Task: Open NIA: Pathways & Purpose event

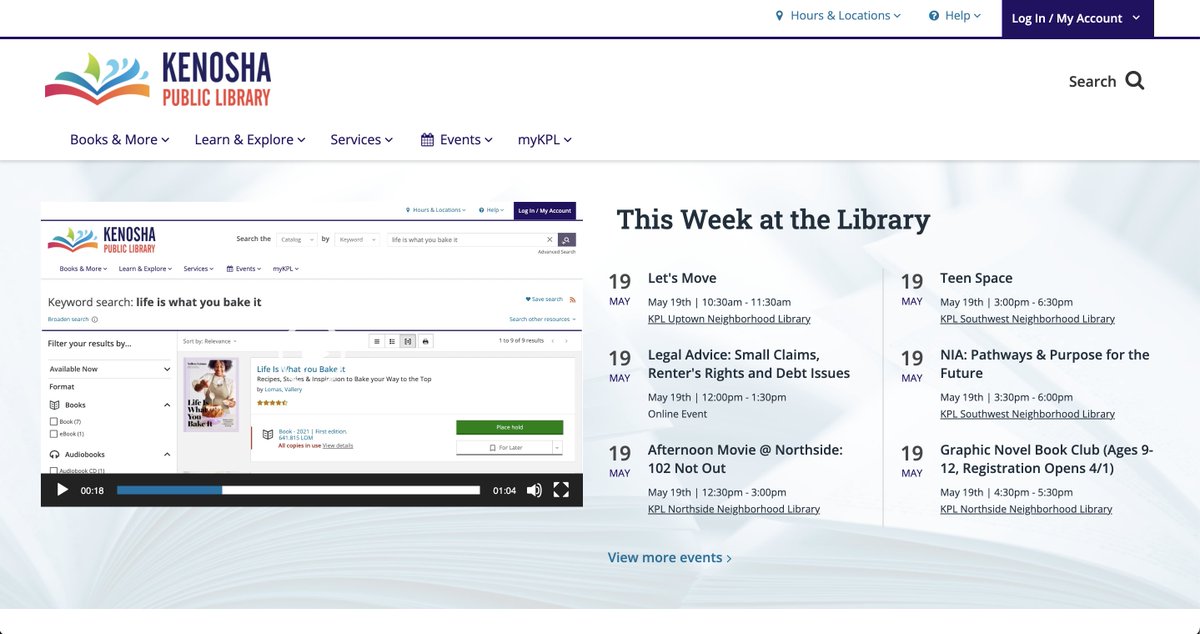Action: pos(1045,364)
